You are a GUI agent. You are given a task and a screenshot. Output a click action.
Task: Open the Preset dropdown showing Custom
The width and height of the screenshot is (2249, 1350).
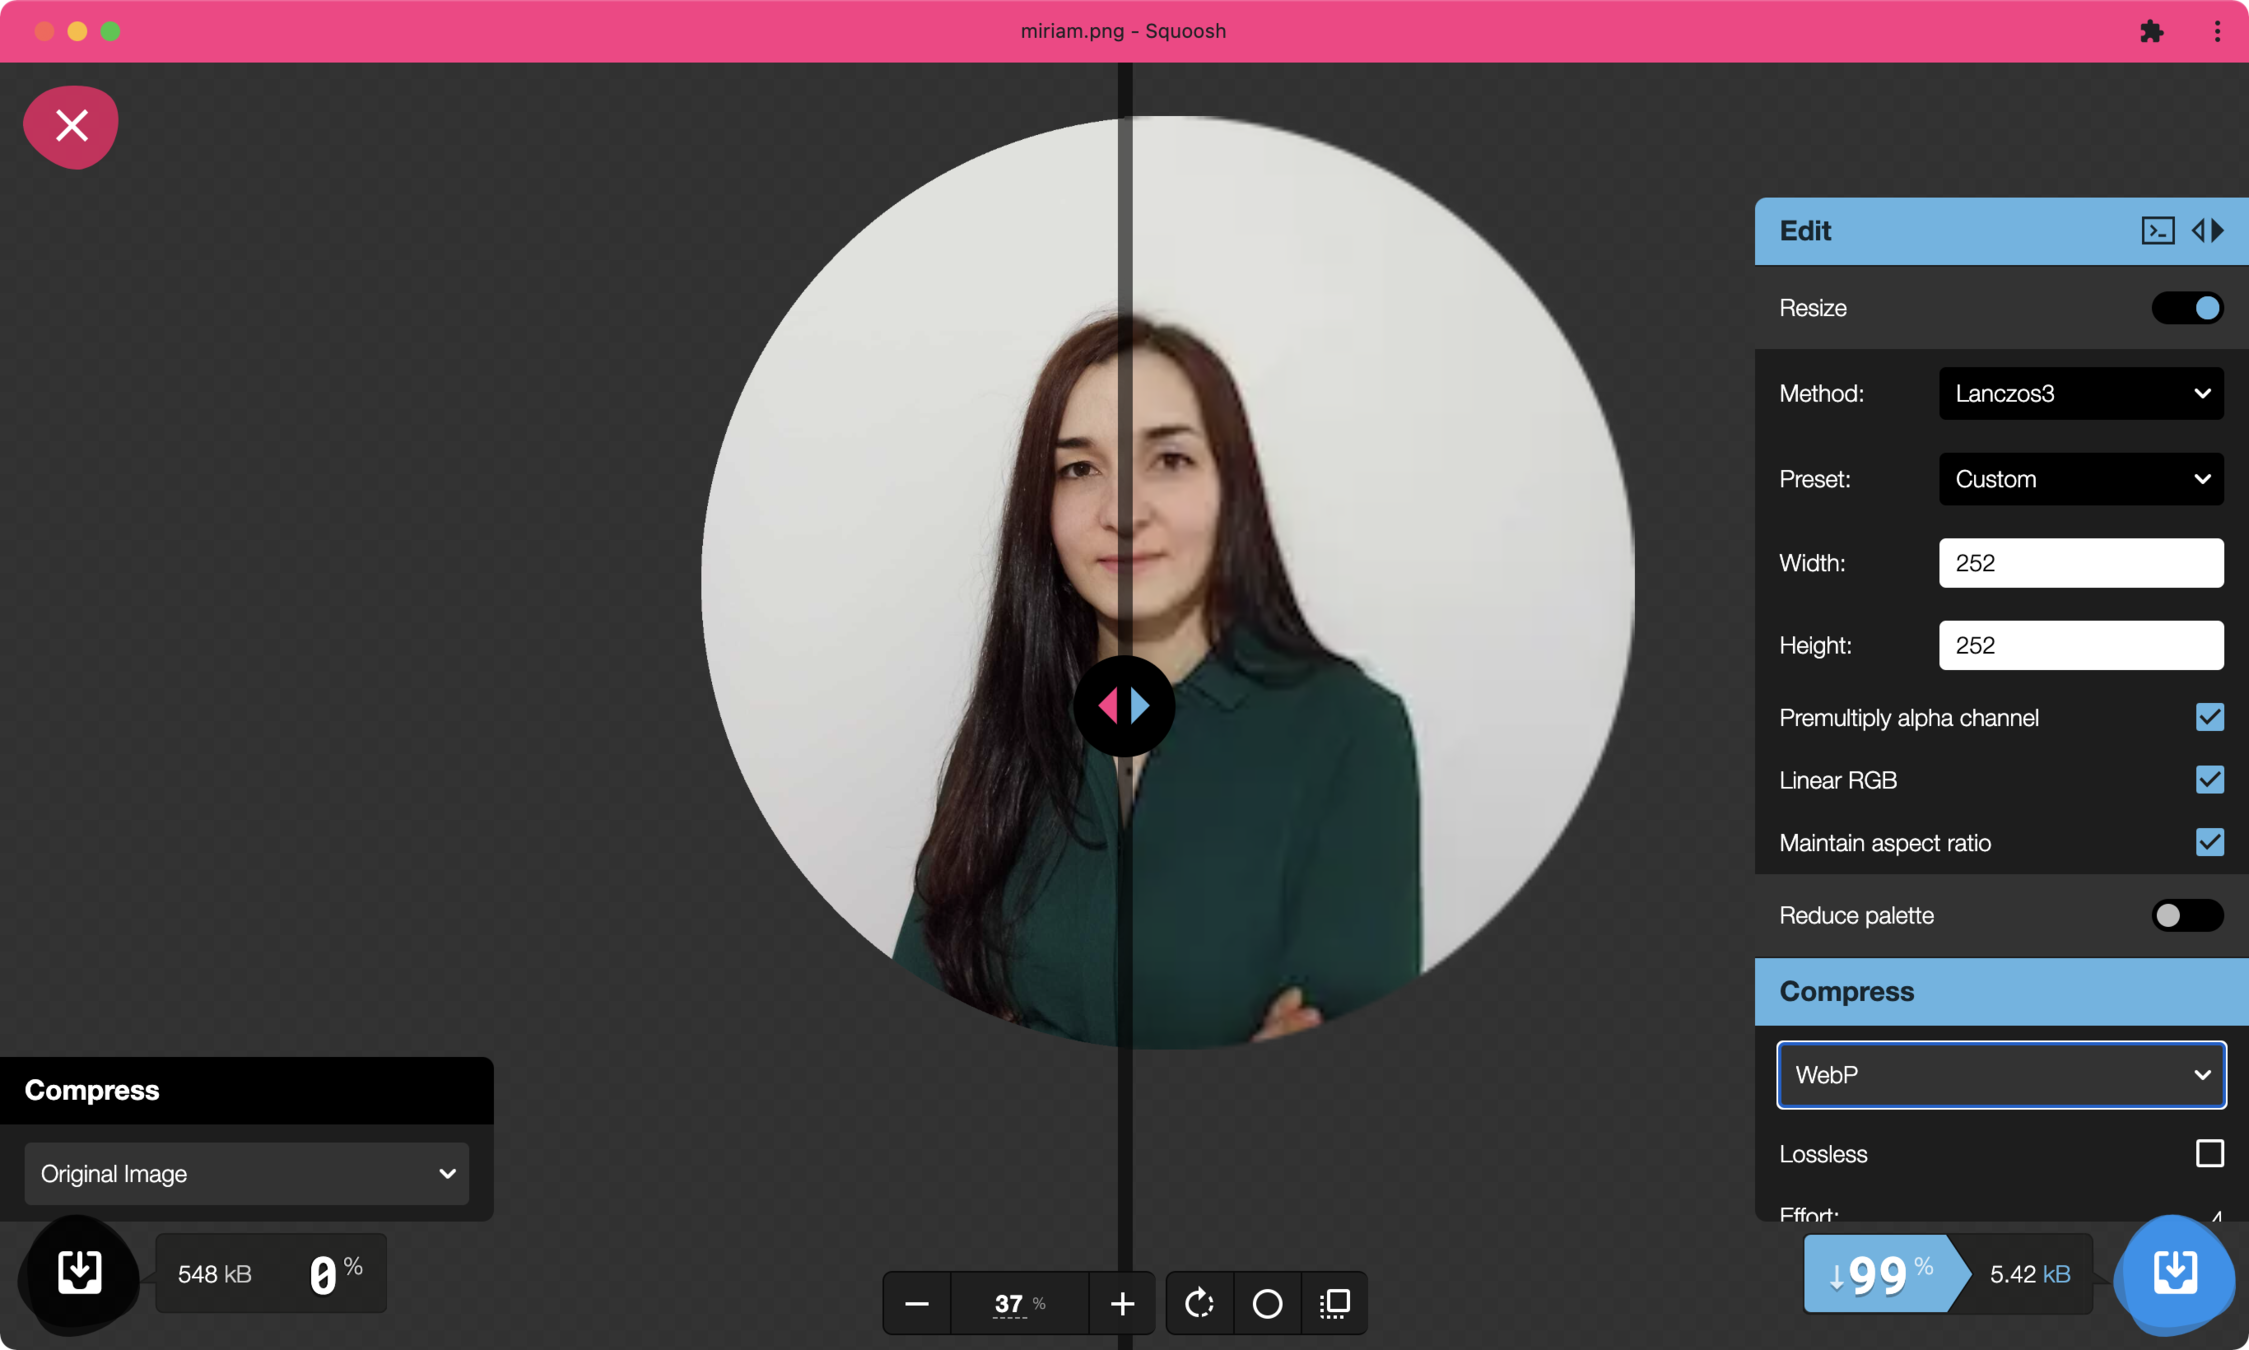pyautogui.click(x=2080, y=479)
